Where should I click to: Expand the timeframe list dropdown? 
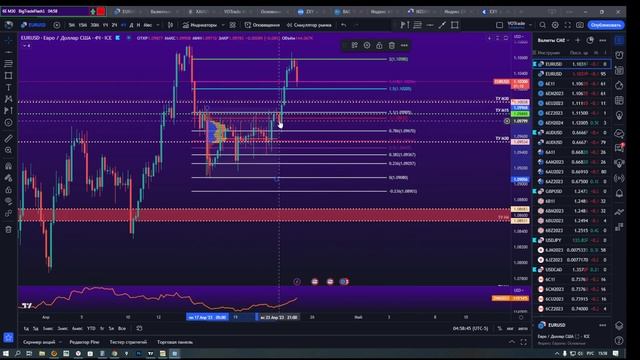158,25
